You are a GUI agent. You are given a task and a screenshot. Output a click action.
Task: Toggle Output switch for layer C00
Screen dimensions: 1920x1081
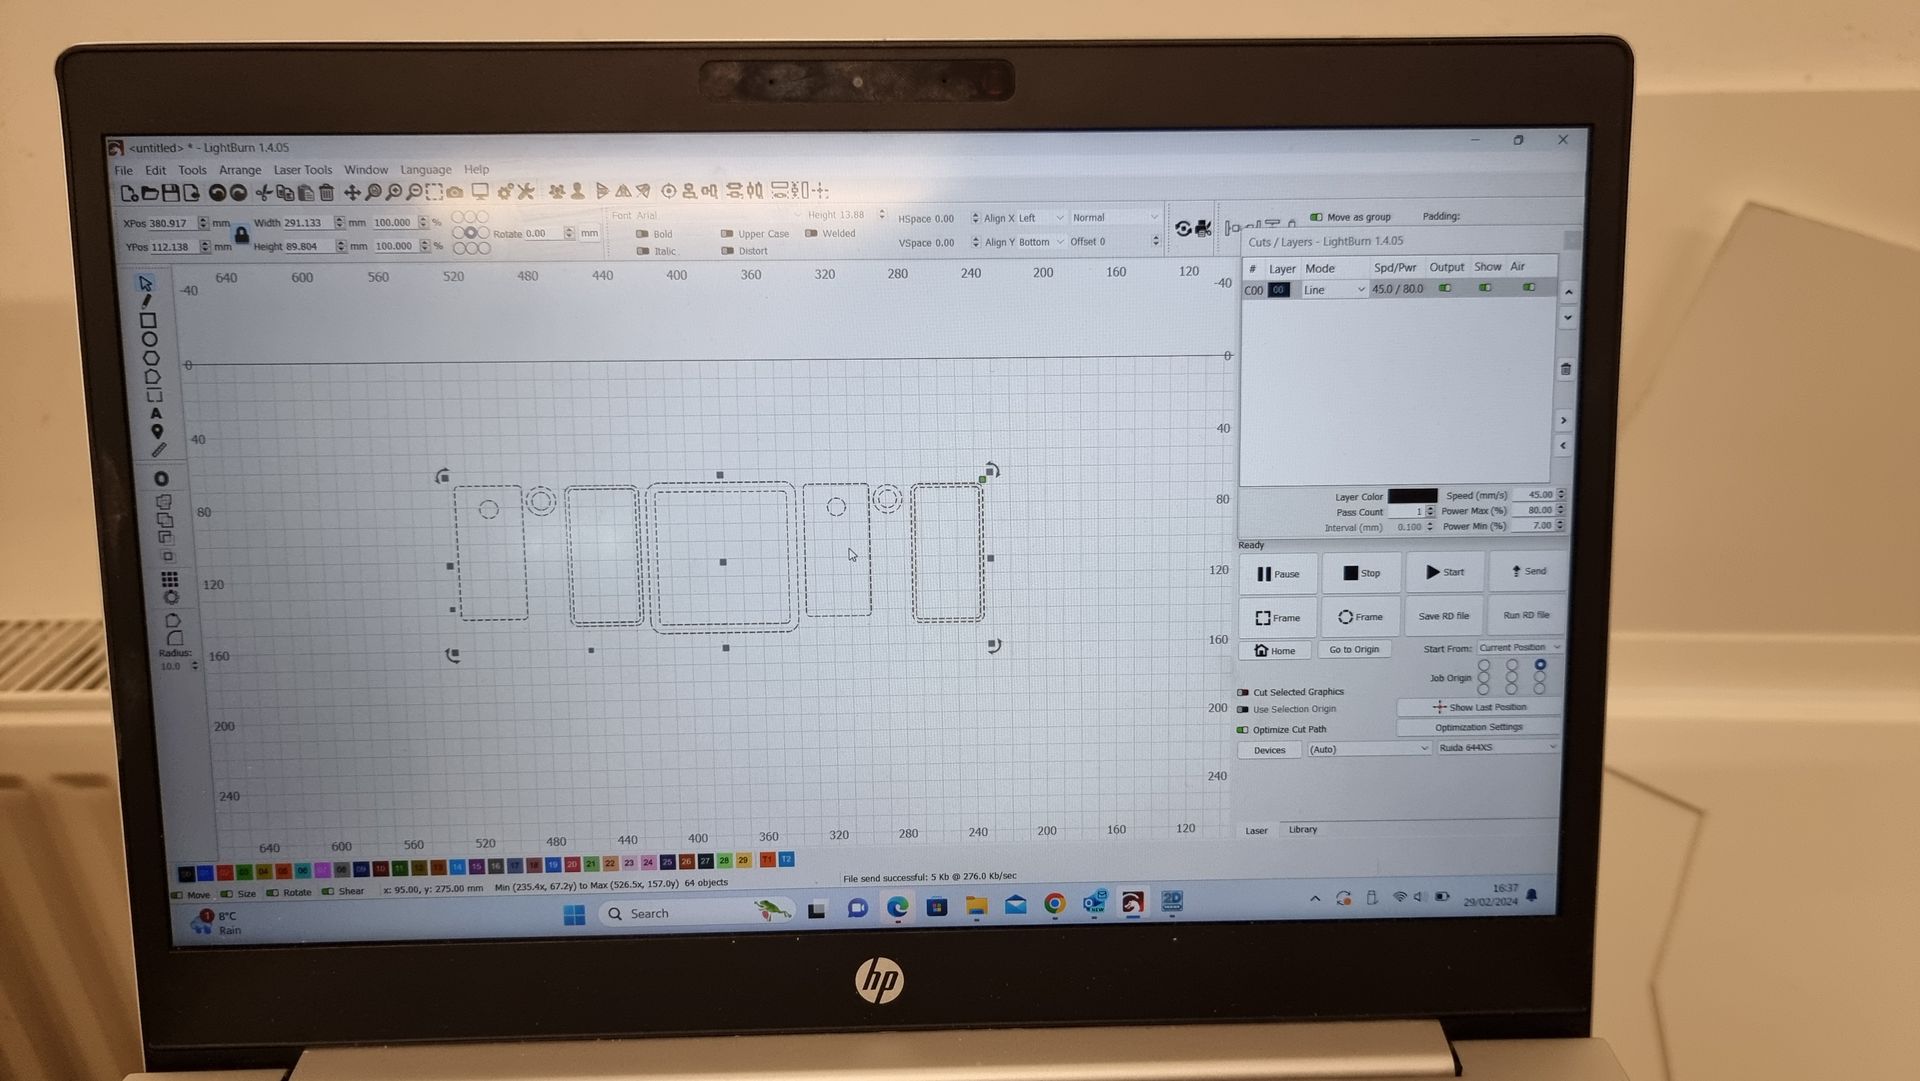[x=1445, y=288]
